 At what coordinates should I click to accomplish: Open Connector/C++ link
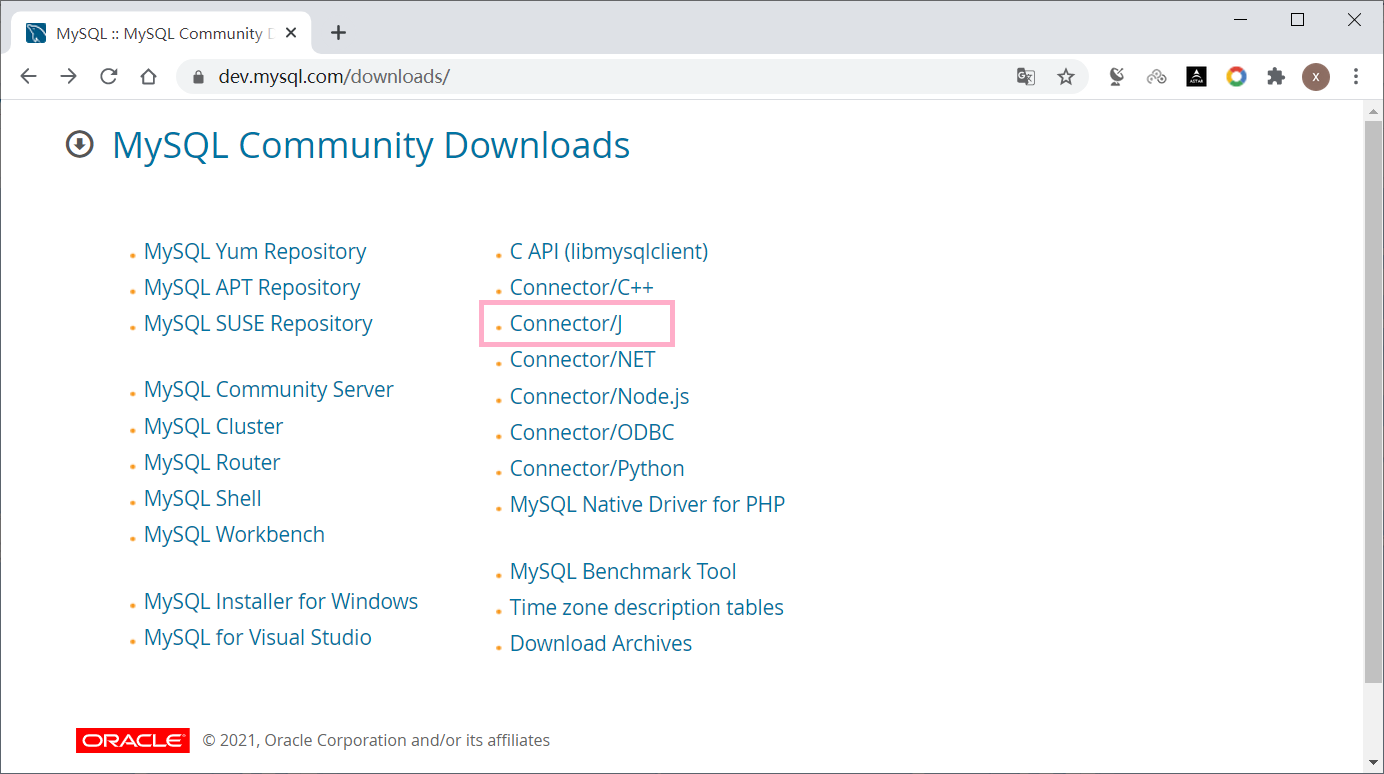click(582, 287)
